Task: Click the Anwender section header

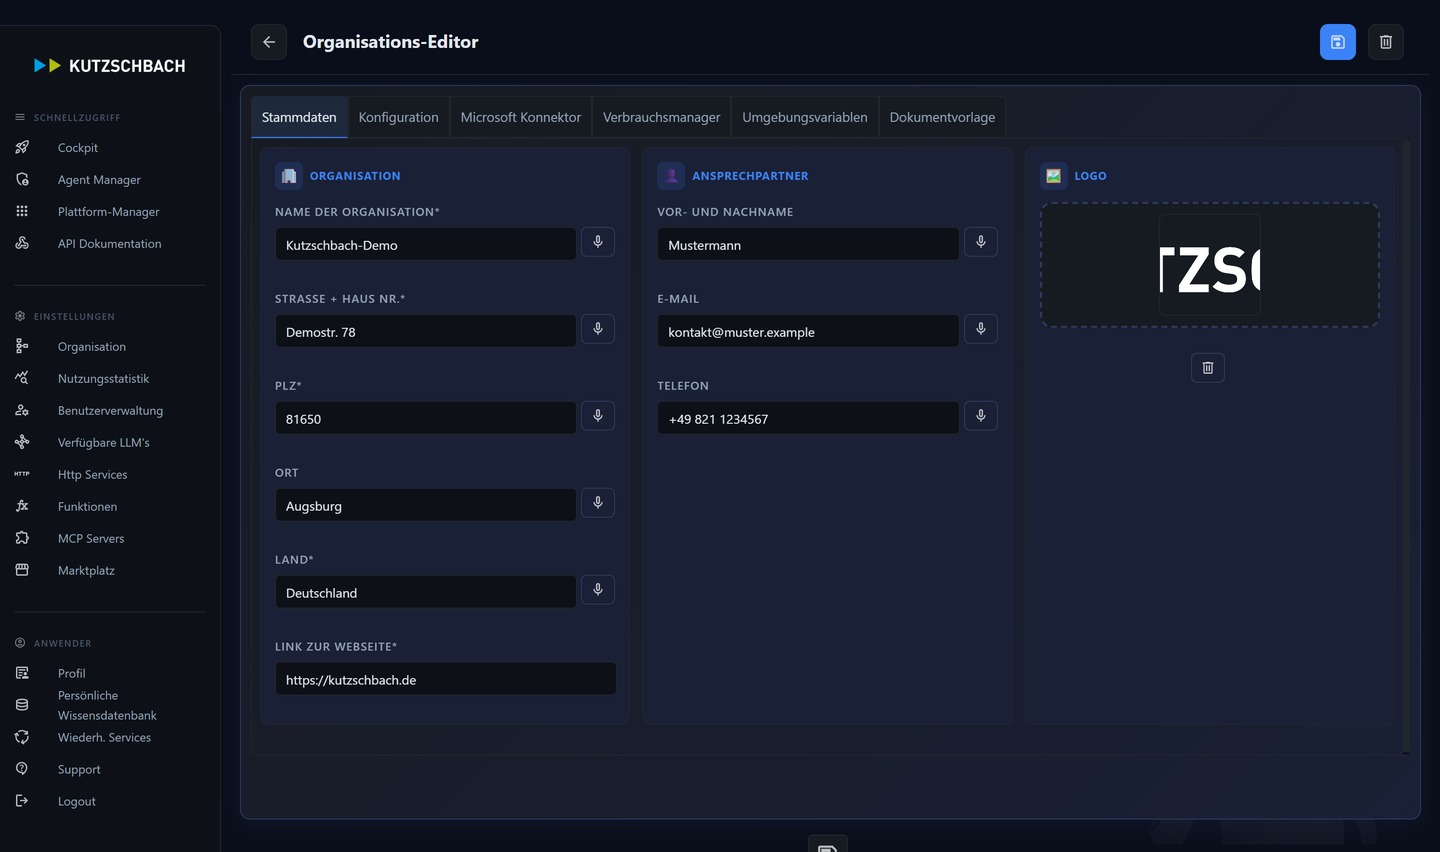Action: click(62, 644)
